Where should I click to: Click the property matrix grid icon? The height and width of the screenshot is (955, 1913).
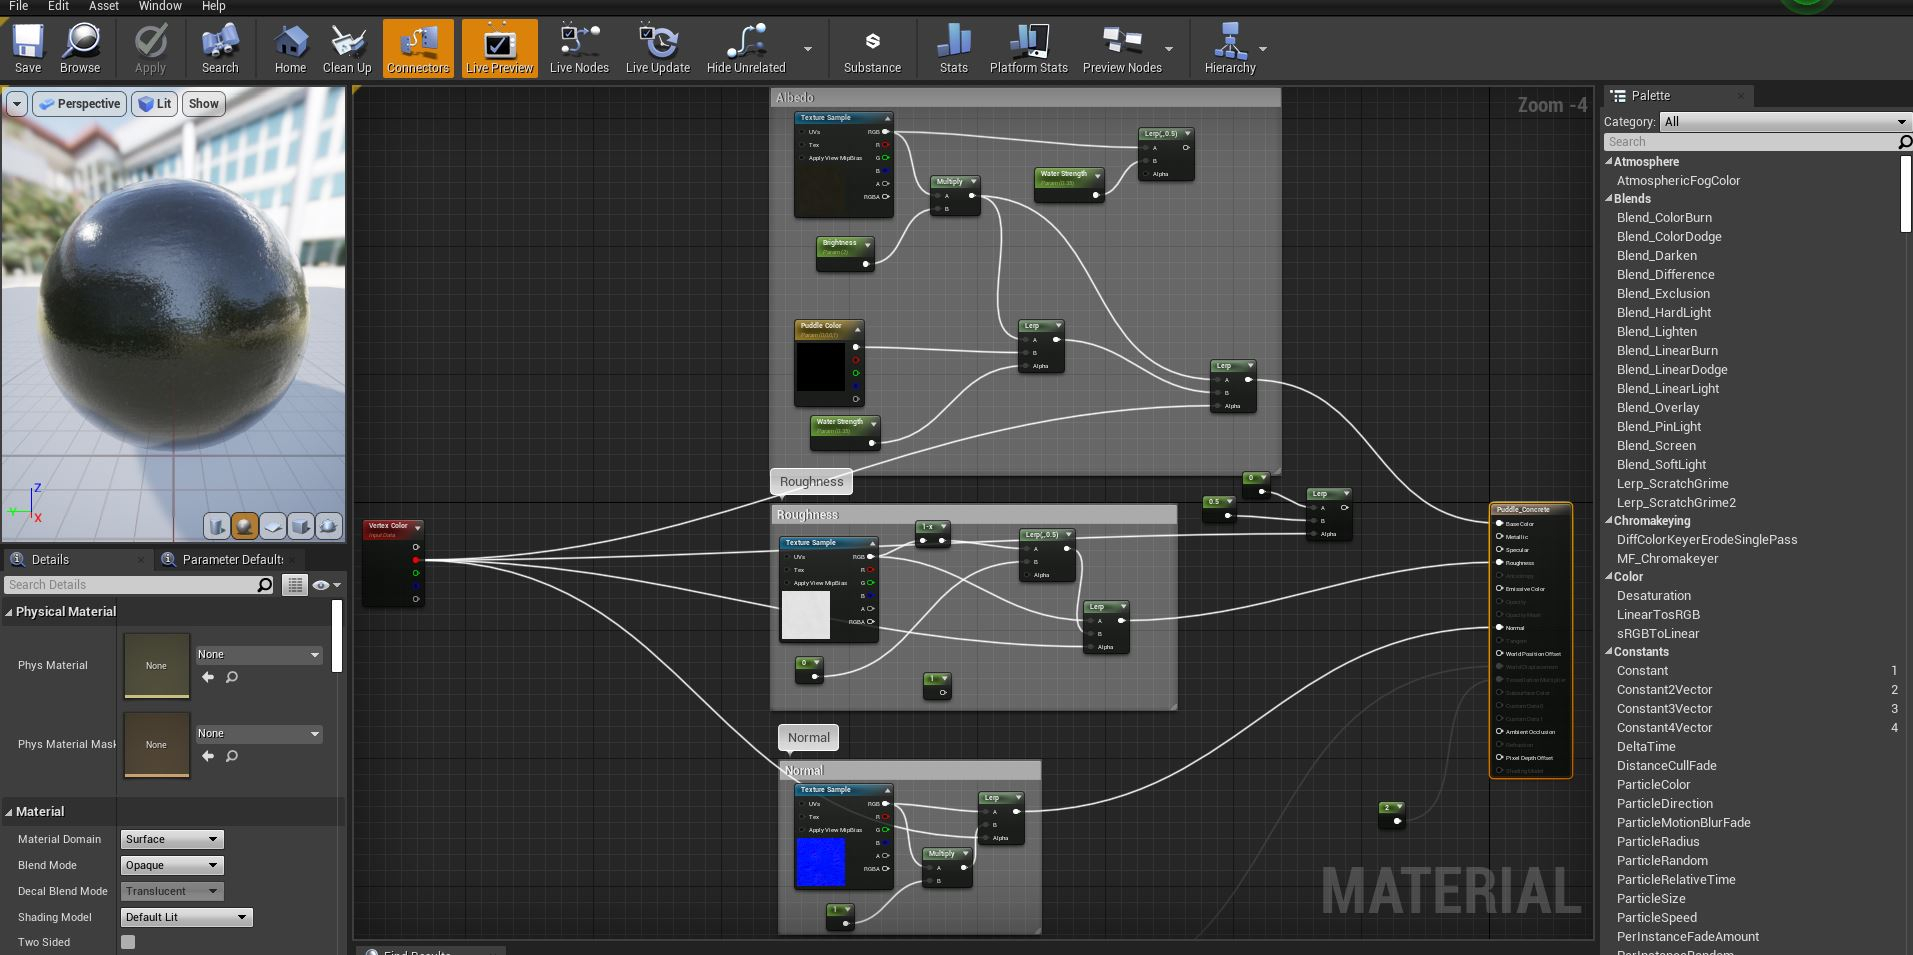point(295,585)
